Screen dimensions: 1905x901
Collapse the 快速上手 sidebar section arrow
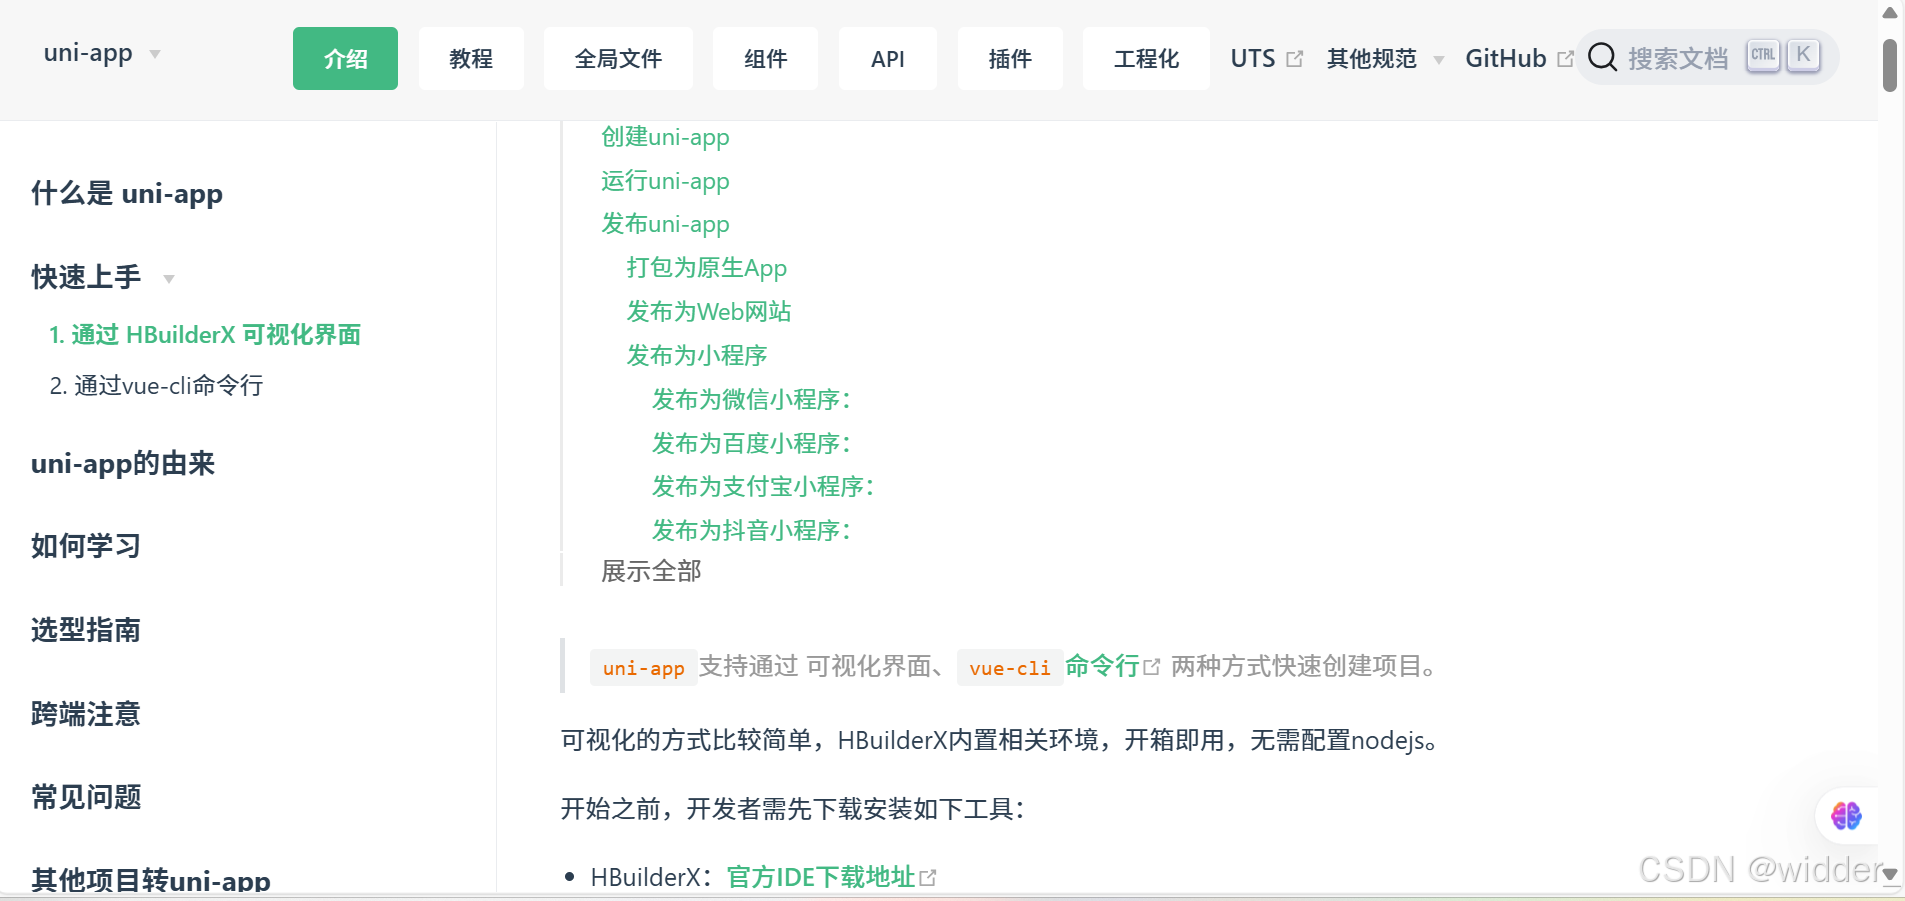point(169,279)
